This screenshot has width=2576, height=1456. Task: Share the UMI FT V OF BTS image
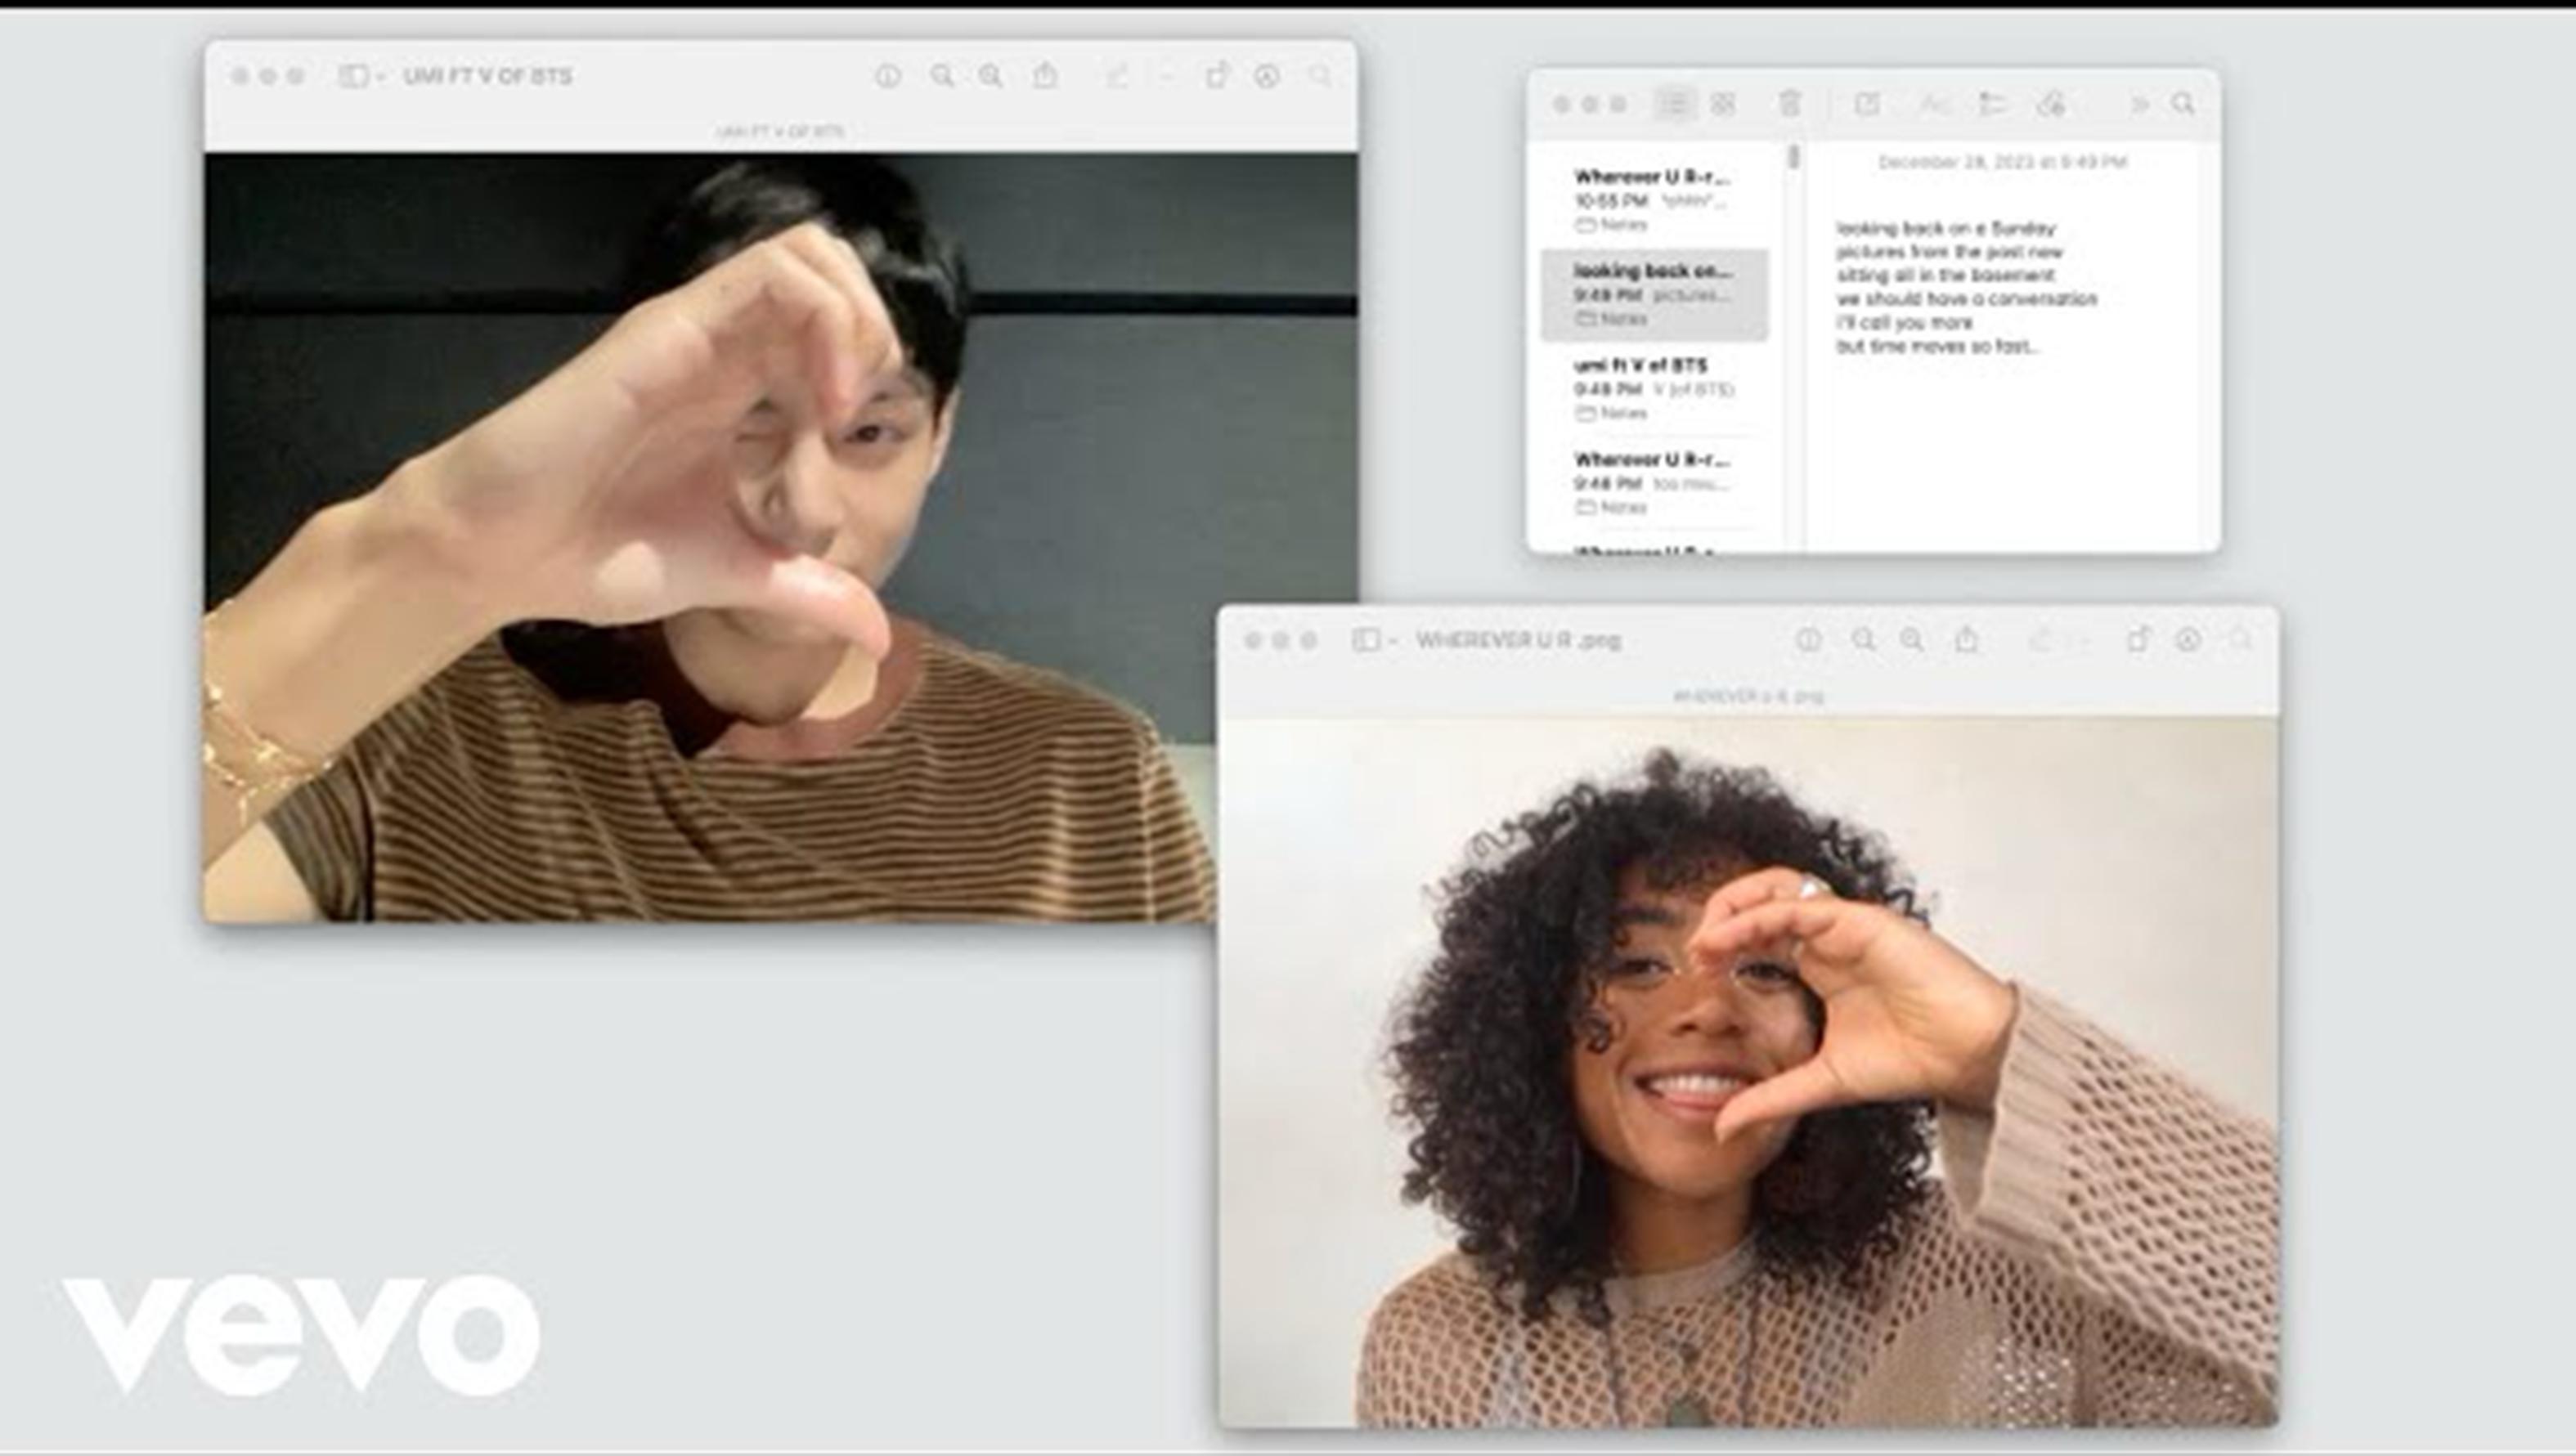pos(1045,75)
